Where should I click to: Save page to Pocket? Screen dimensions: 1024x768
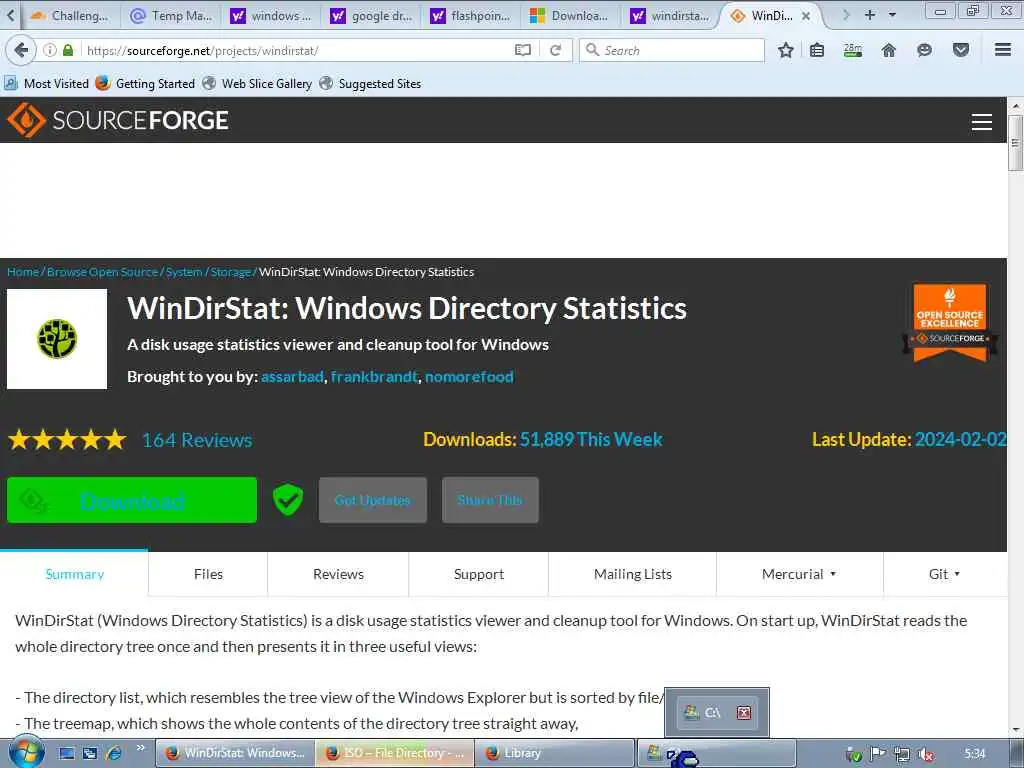pos(961,50)
